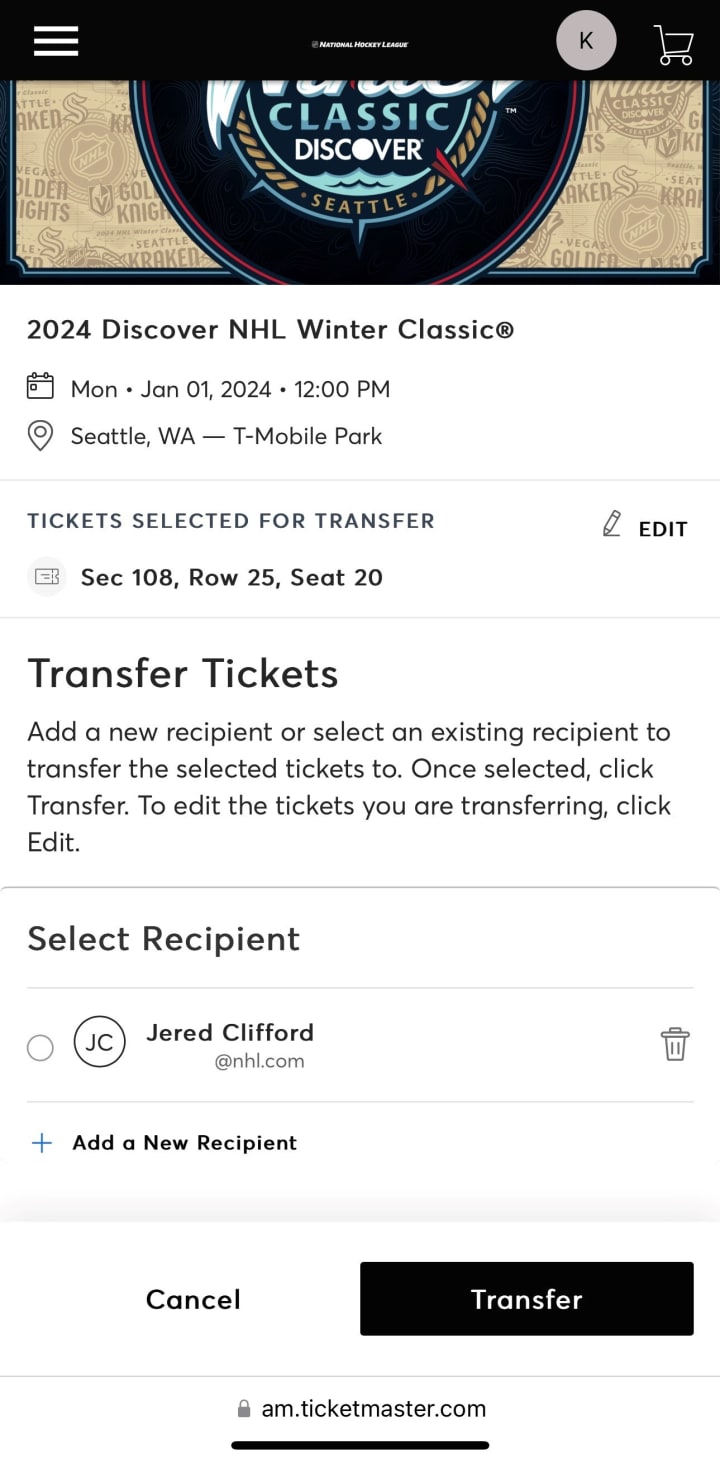This screenshot has height=1462, width=720.
Task: Click the Jered Clifford recipient name
Action: [x=230, y=1032]
